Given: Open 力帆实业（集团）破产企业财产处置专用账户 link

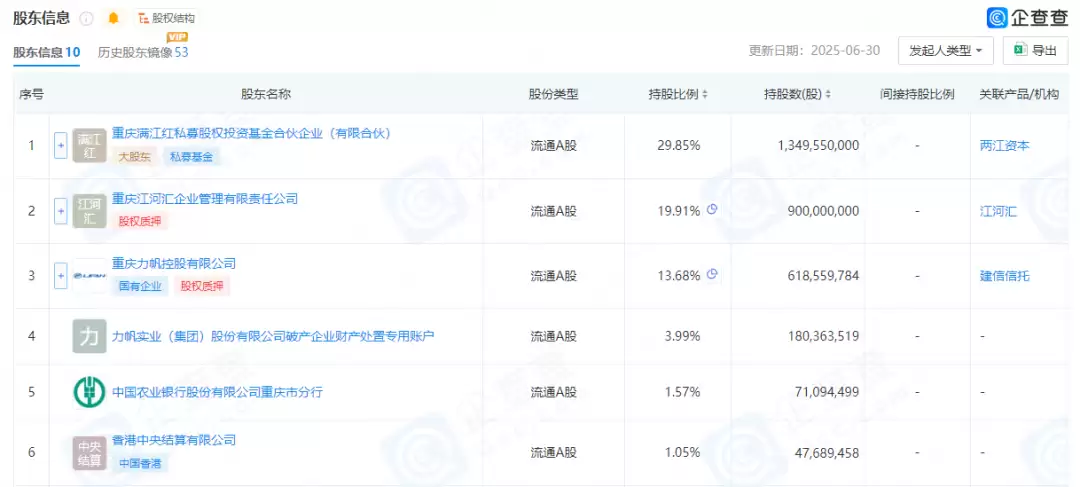Looking at the screenshot, I should (273, 336).
